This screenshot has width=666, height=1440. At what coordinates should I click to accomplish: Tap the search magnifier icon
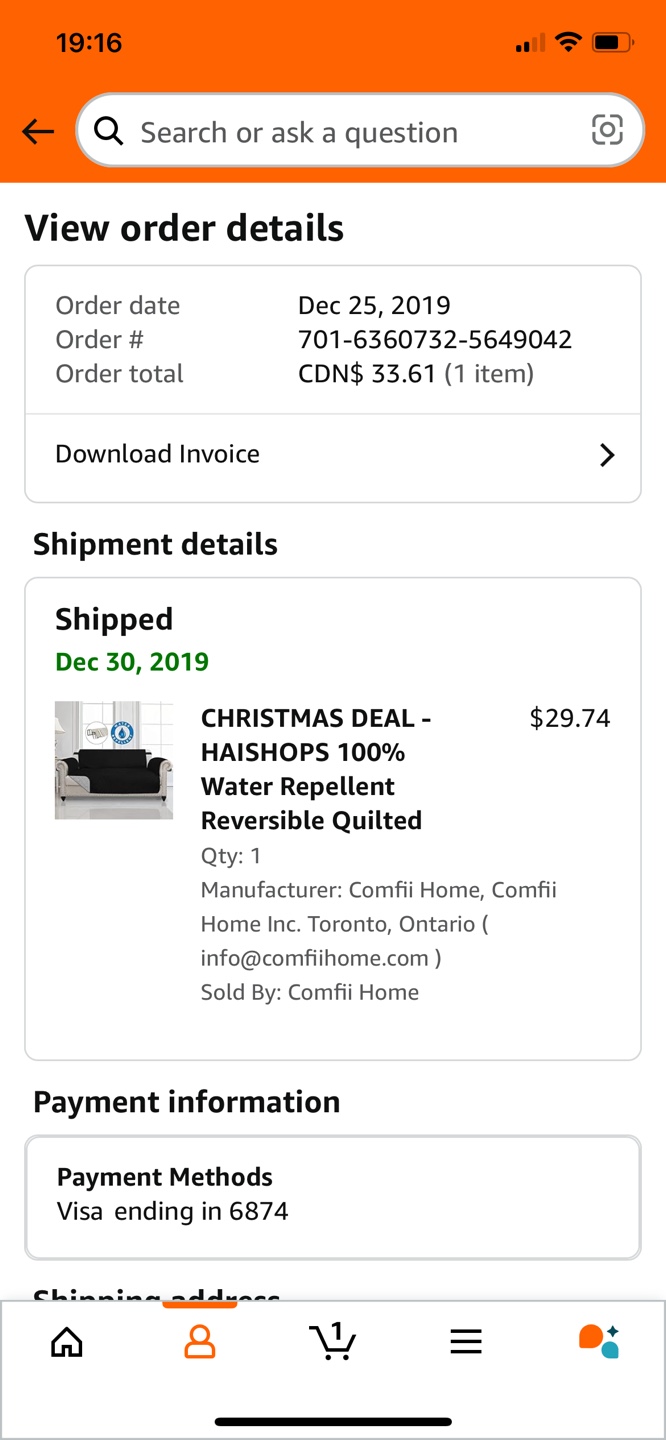[x=108, y=131]
